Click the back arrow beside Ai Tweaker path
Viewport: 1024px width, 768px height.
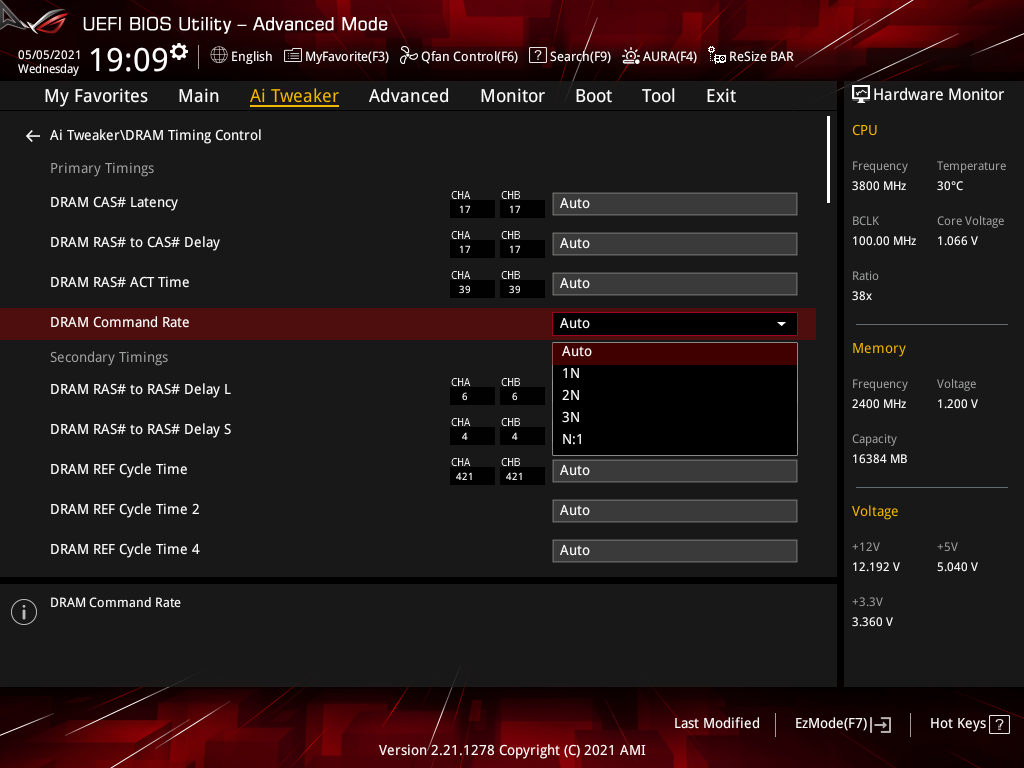(33, 136)
